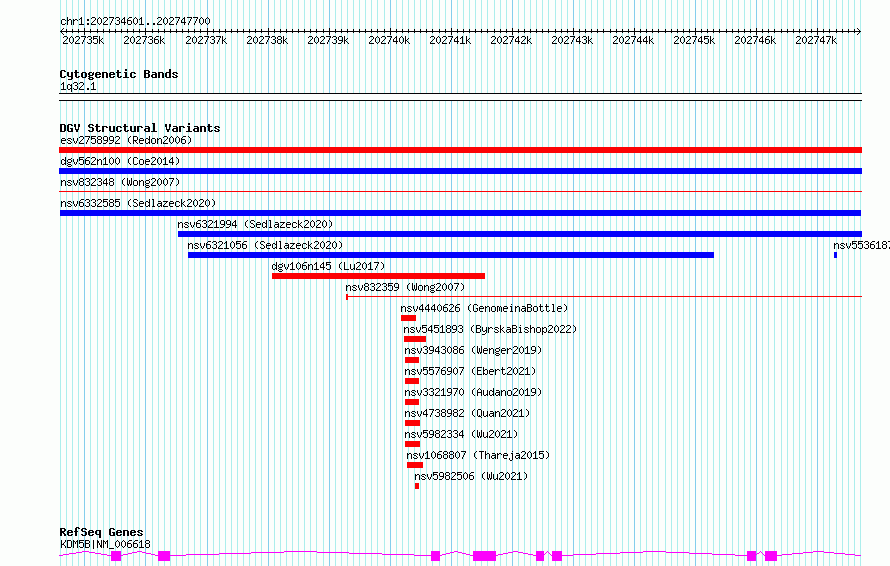Click the red block under nsv5451893
The height and width of the screenshot is (566, 890).
click(x=415, y=339)
